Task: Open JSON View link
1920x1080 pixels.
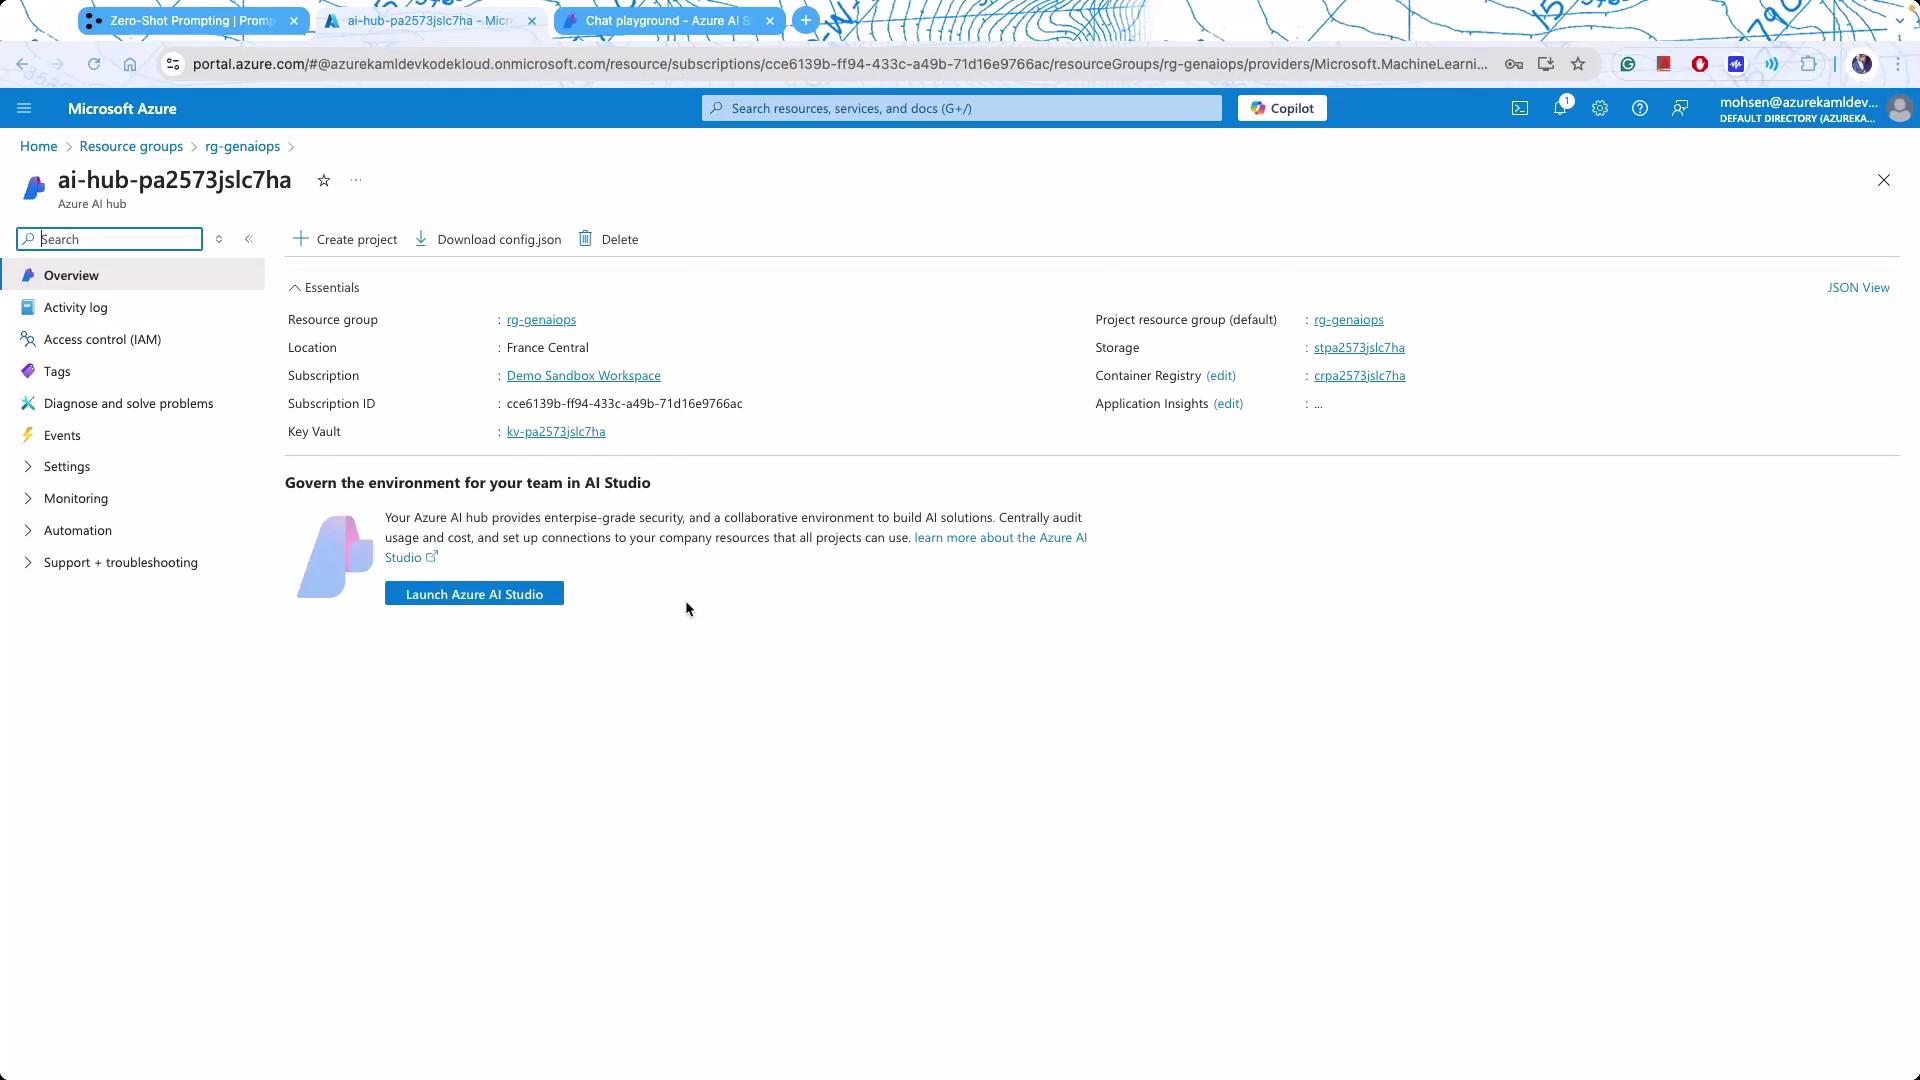Action: coord(1858,288)
